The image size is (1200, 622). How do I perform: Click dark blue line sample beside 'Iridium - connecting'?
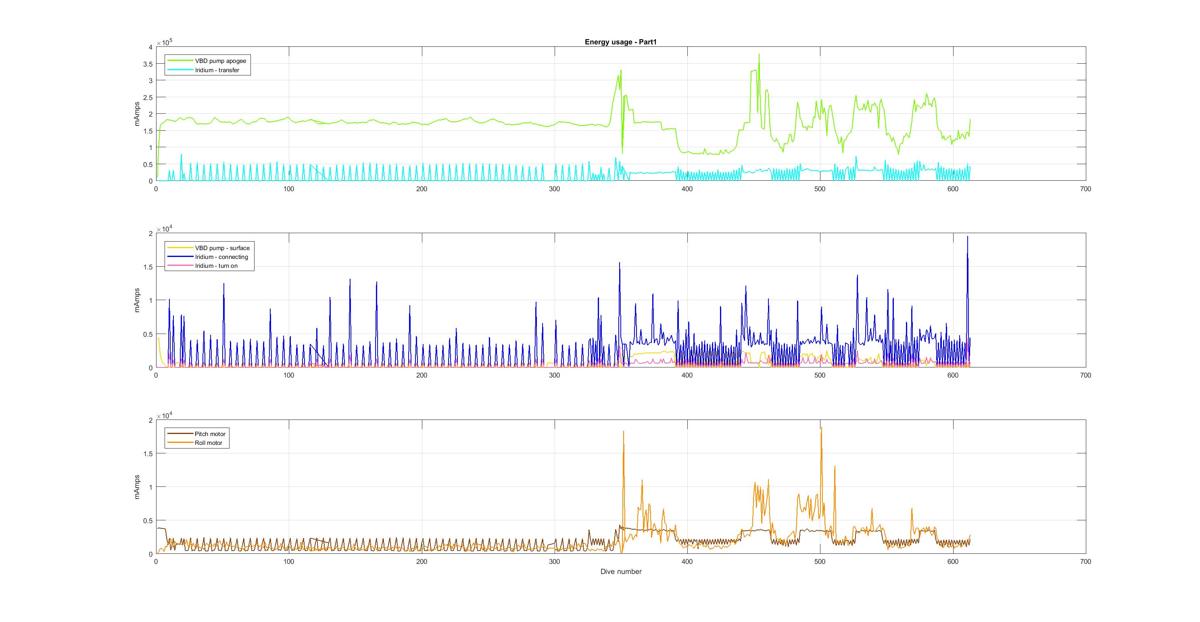pos(180,255)
